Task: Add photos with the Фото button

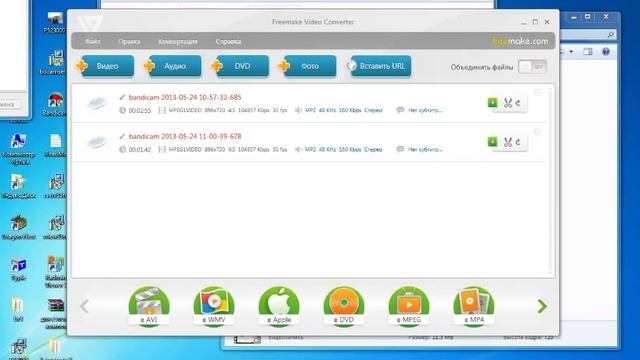Action: pyautogui.click(x=309, y=66)
